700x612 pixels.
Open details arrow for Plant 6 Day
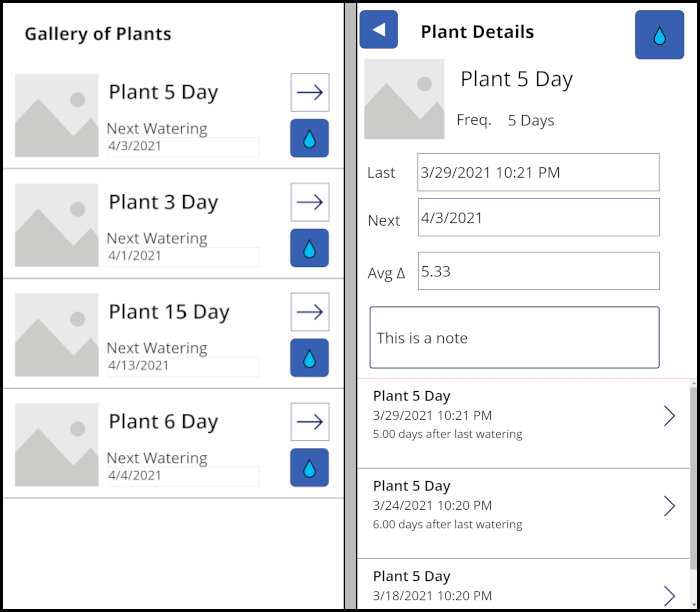coord(309,422)
